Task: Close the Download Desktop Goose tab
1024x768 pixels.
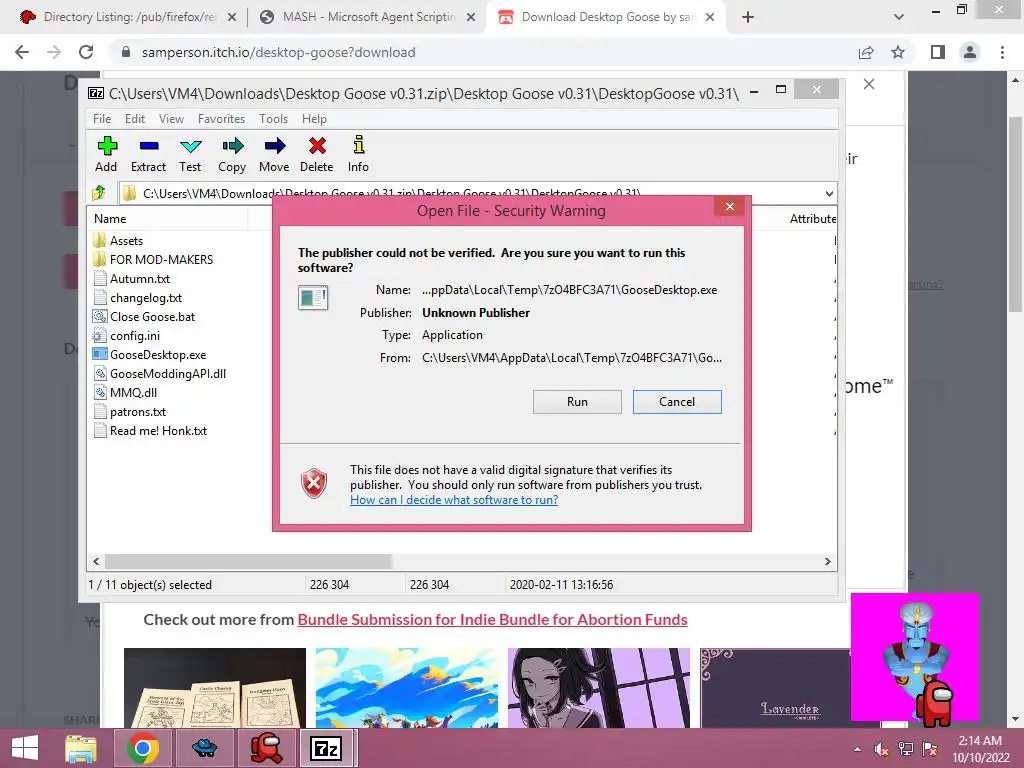Action: (711, 17)
